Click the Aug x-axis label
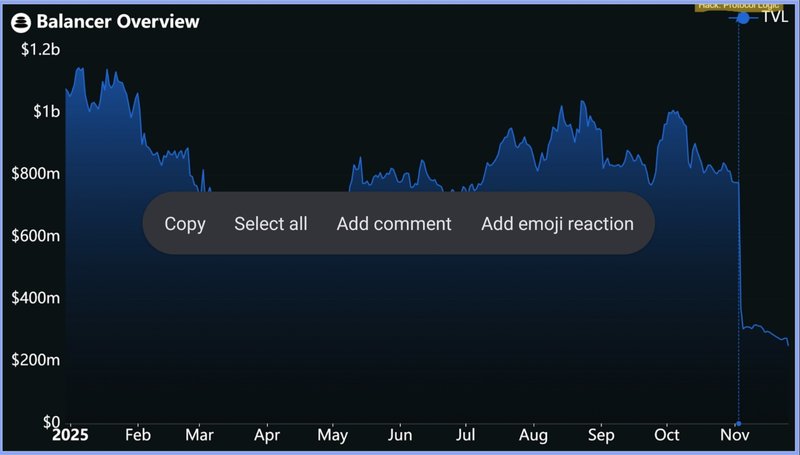800x455 pixels. tap(533, 436)
